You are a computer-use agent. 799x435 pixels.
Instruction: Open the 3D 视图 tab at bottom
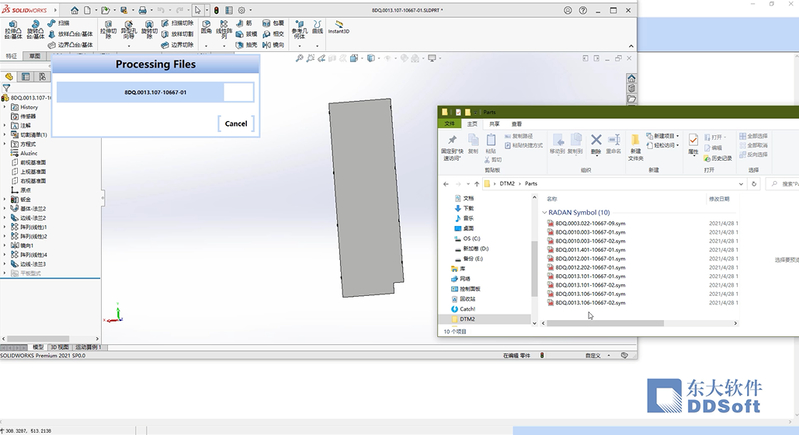coord(62,346)
